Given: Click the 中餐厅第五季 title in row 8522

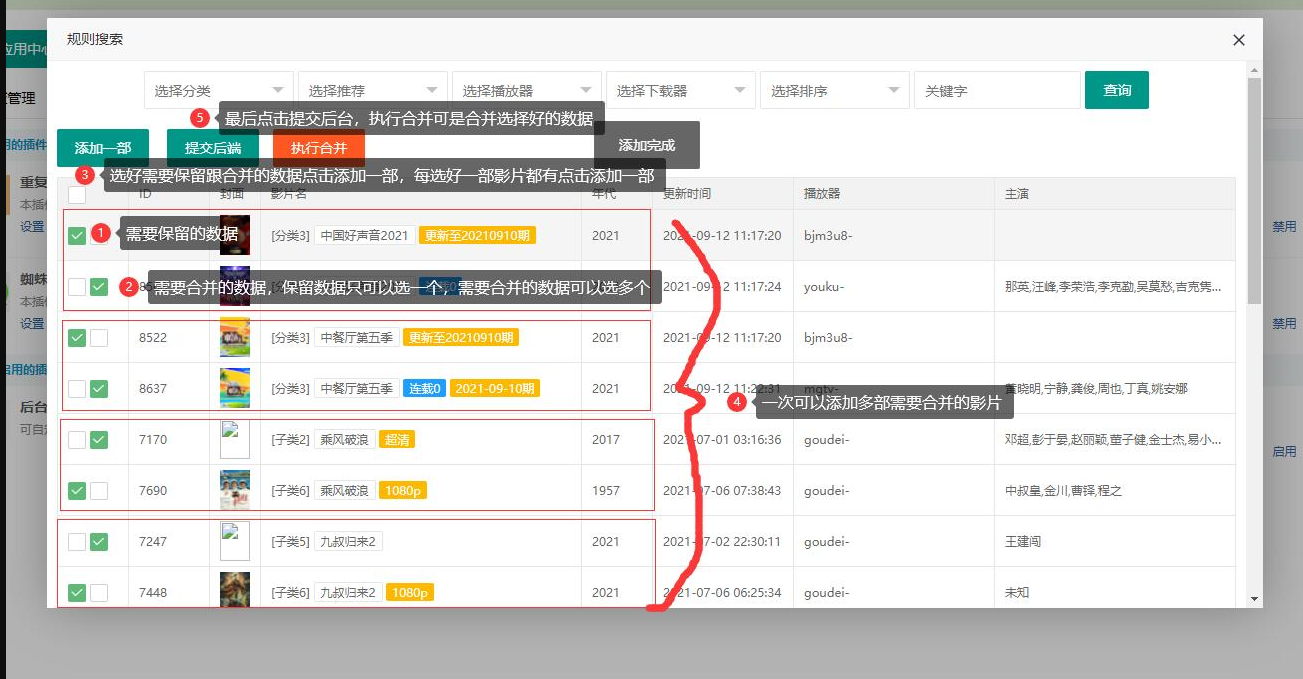Looking at the screenshot, I should coord(356,338).
